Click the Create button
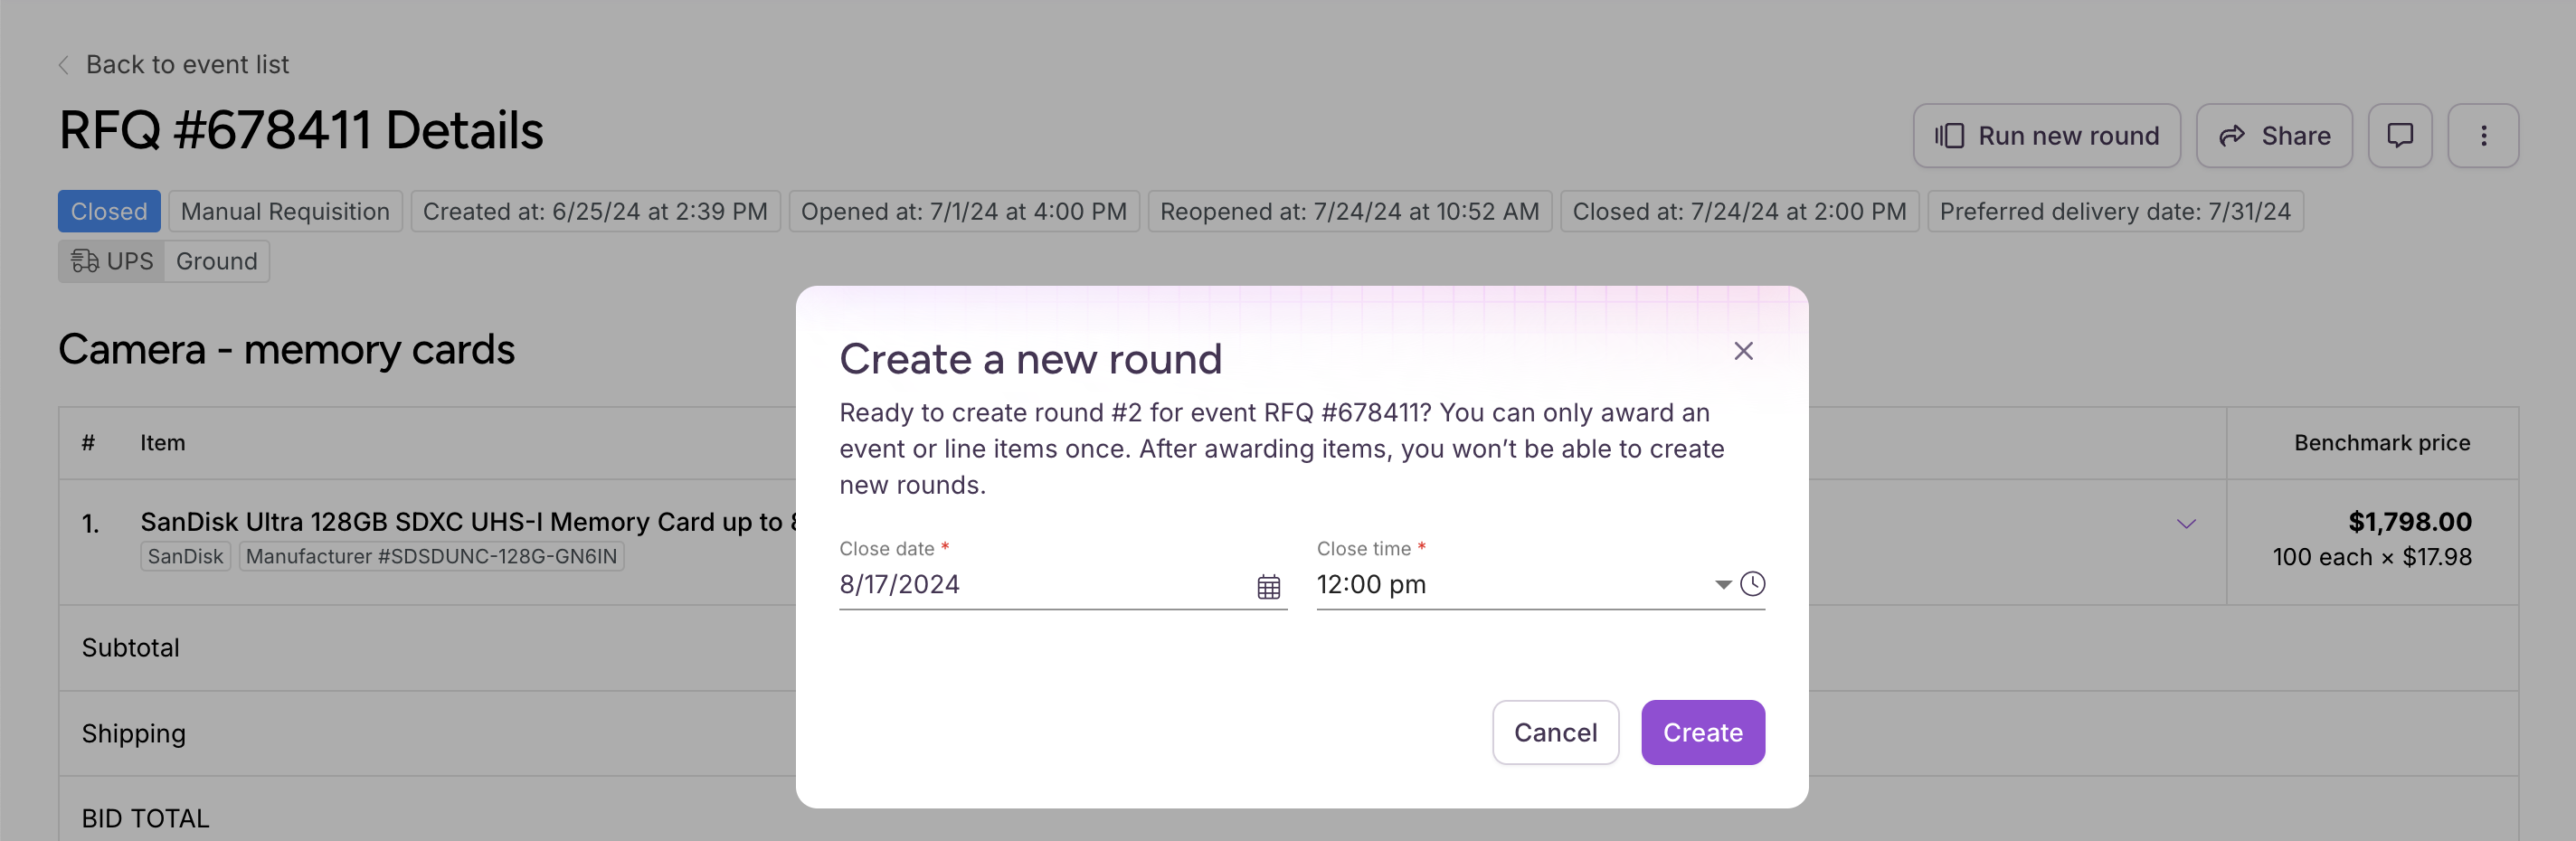 [1702, 732]
